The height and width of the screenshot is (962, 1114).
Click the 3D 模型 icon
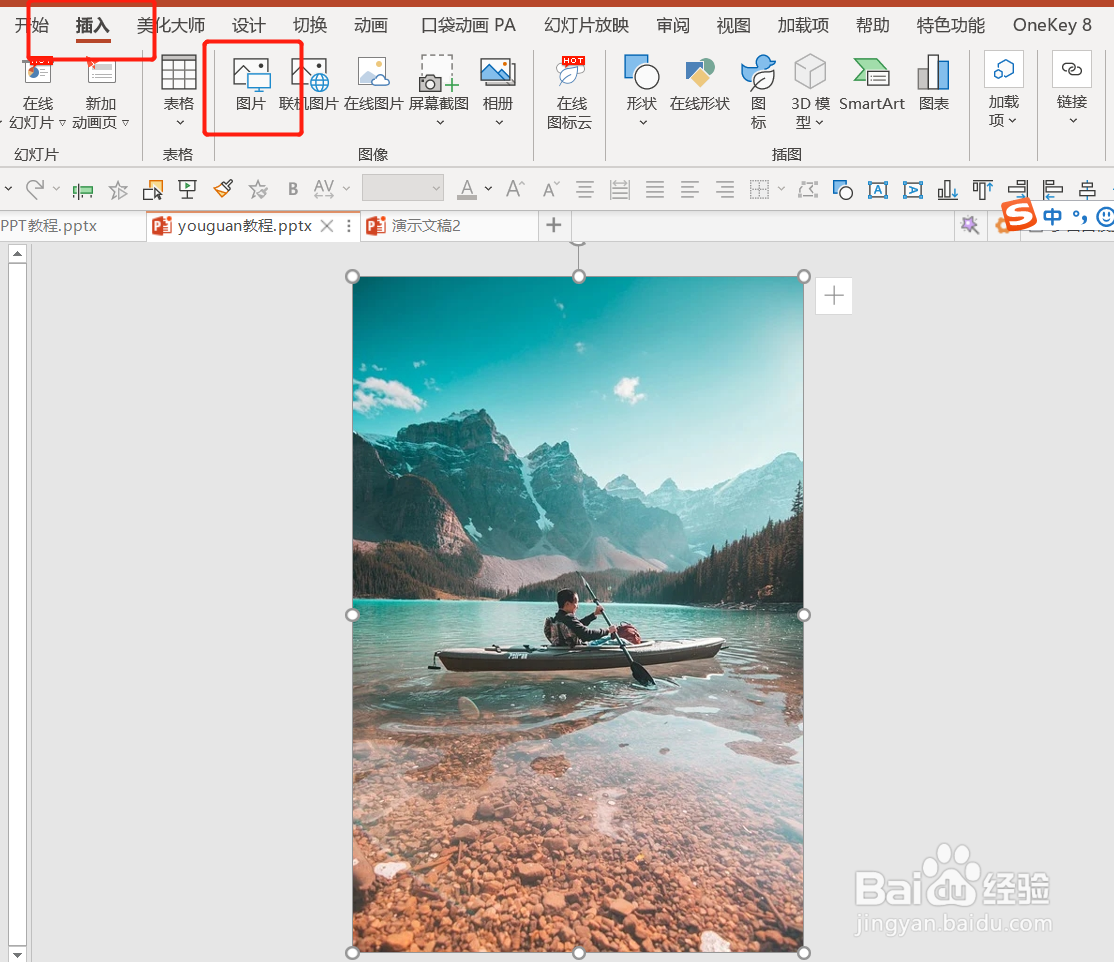811,92
